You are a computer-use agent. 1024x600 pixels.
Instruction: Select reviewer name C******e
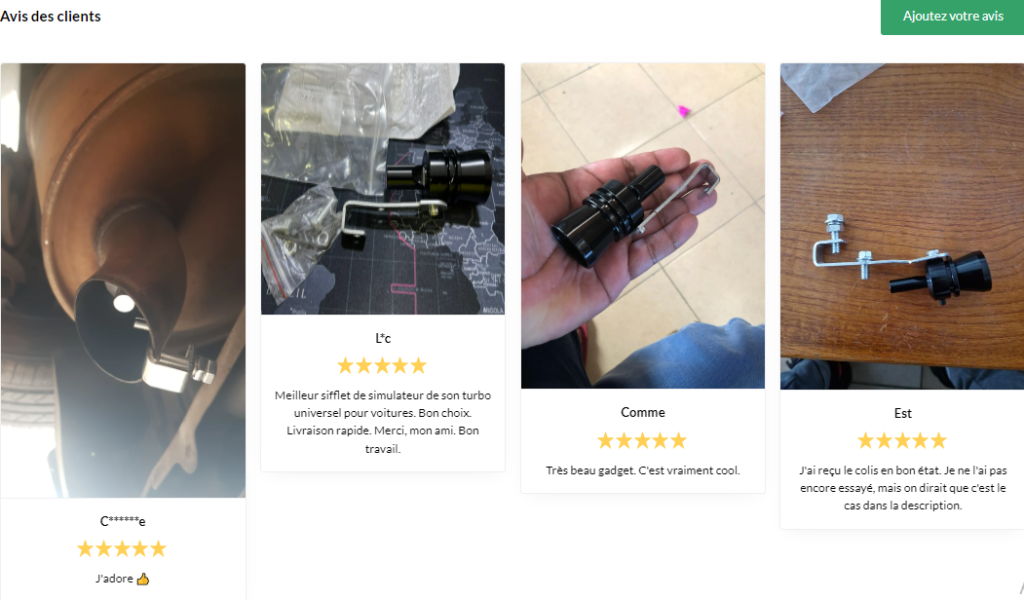[123, 521]
